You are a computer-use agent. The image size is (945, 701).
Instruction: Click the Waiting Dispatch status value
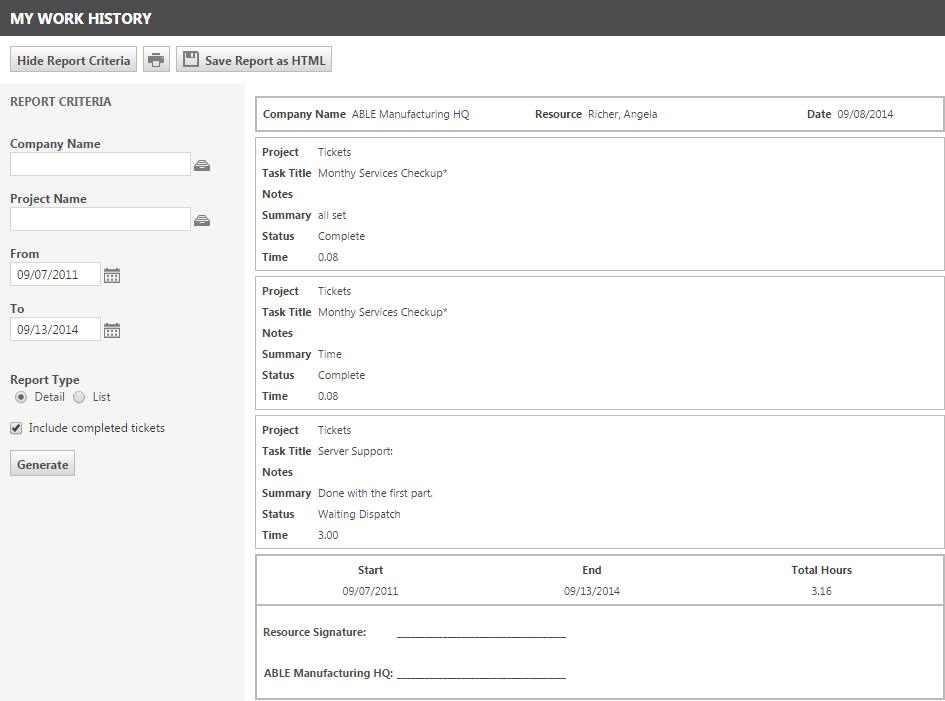pos(359,514)
